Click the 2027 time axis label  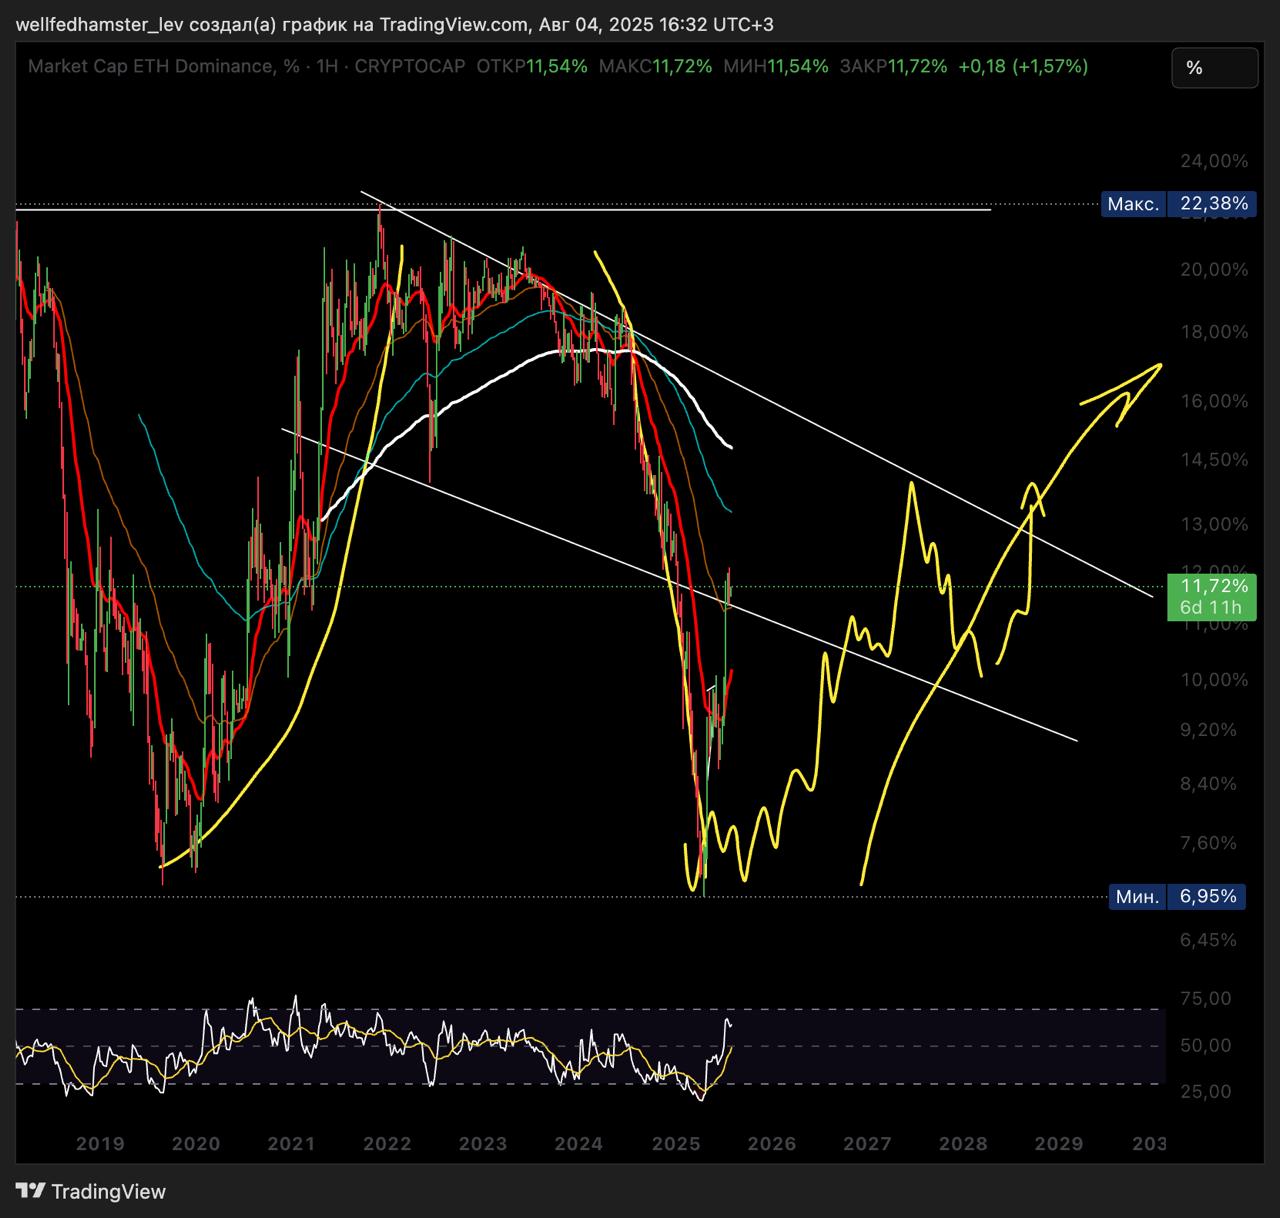click(867, 1144)
